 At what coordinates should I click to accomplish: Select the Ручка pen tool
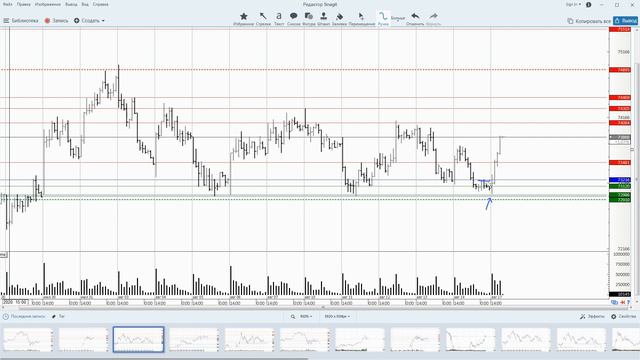point(383,18)
